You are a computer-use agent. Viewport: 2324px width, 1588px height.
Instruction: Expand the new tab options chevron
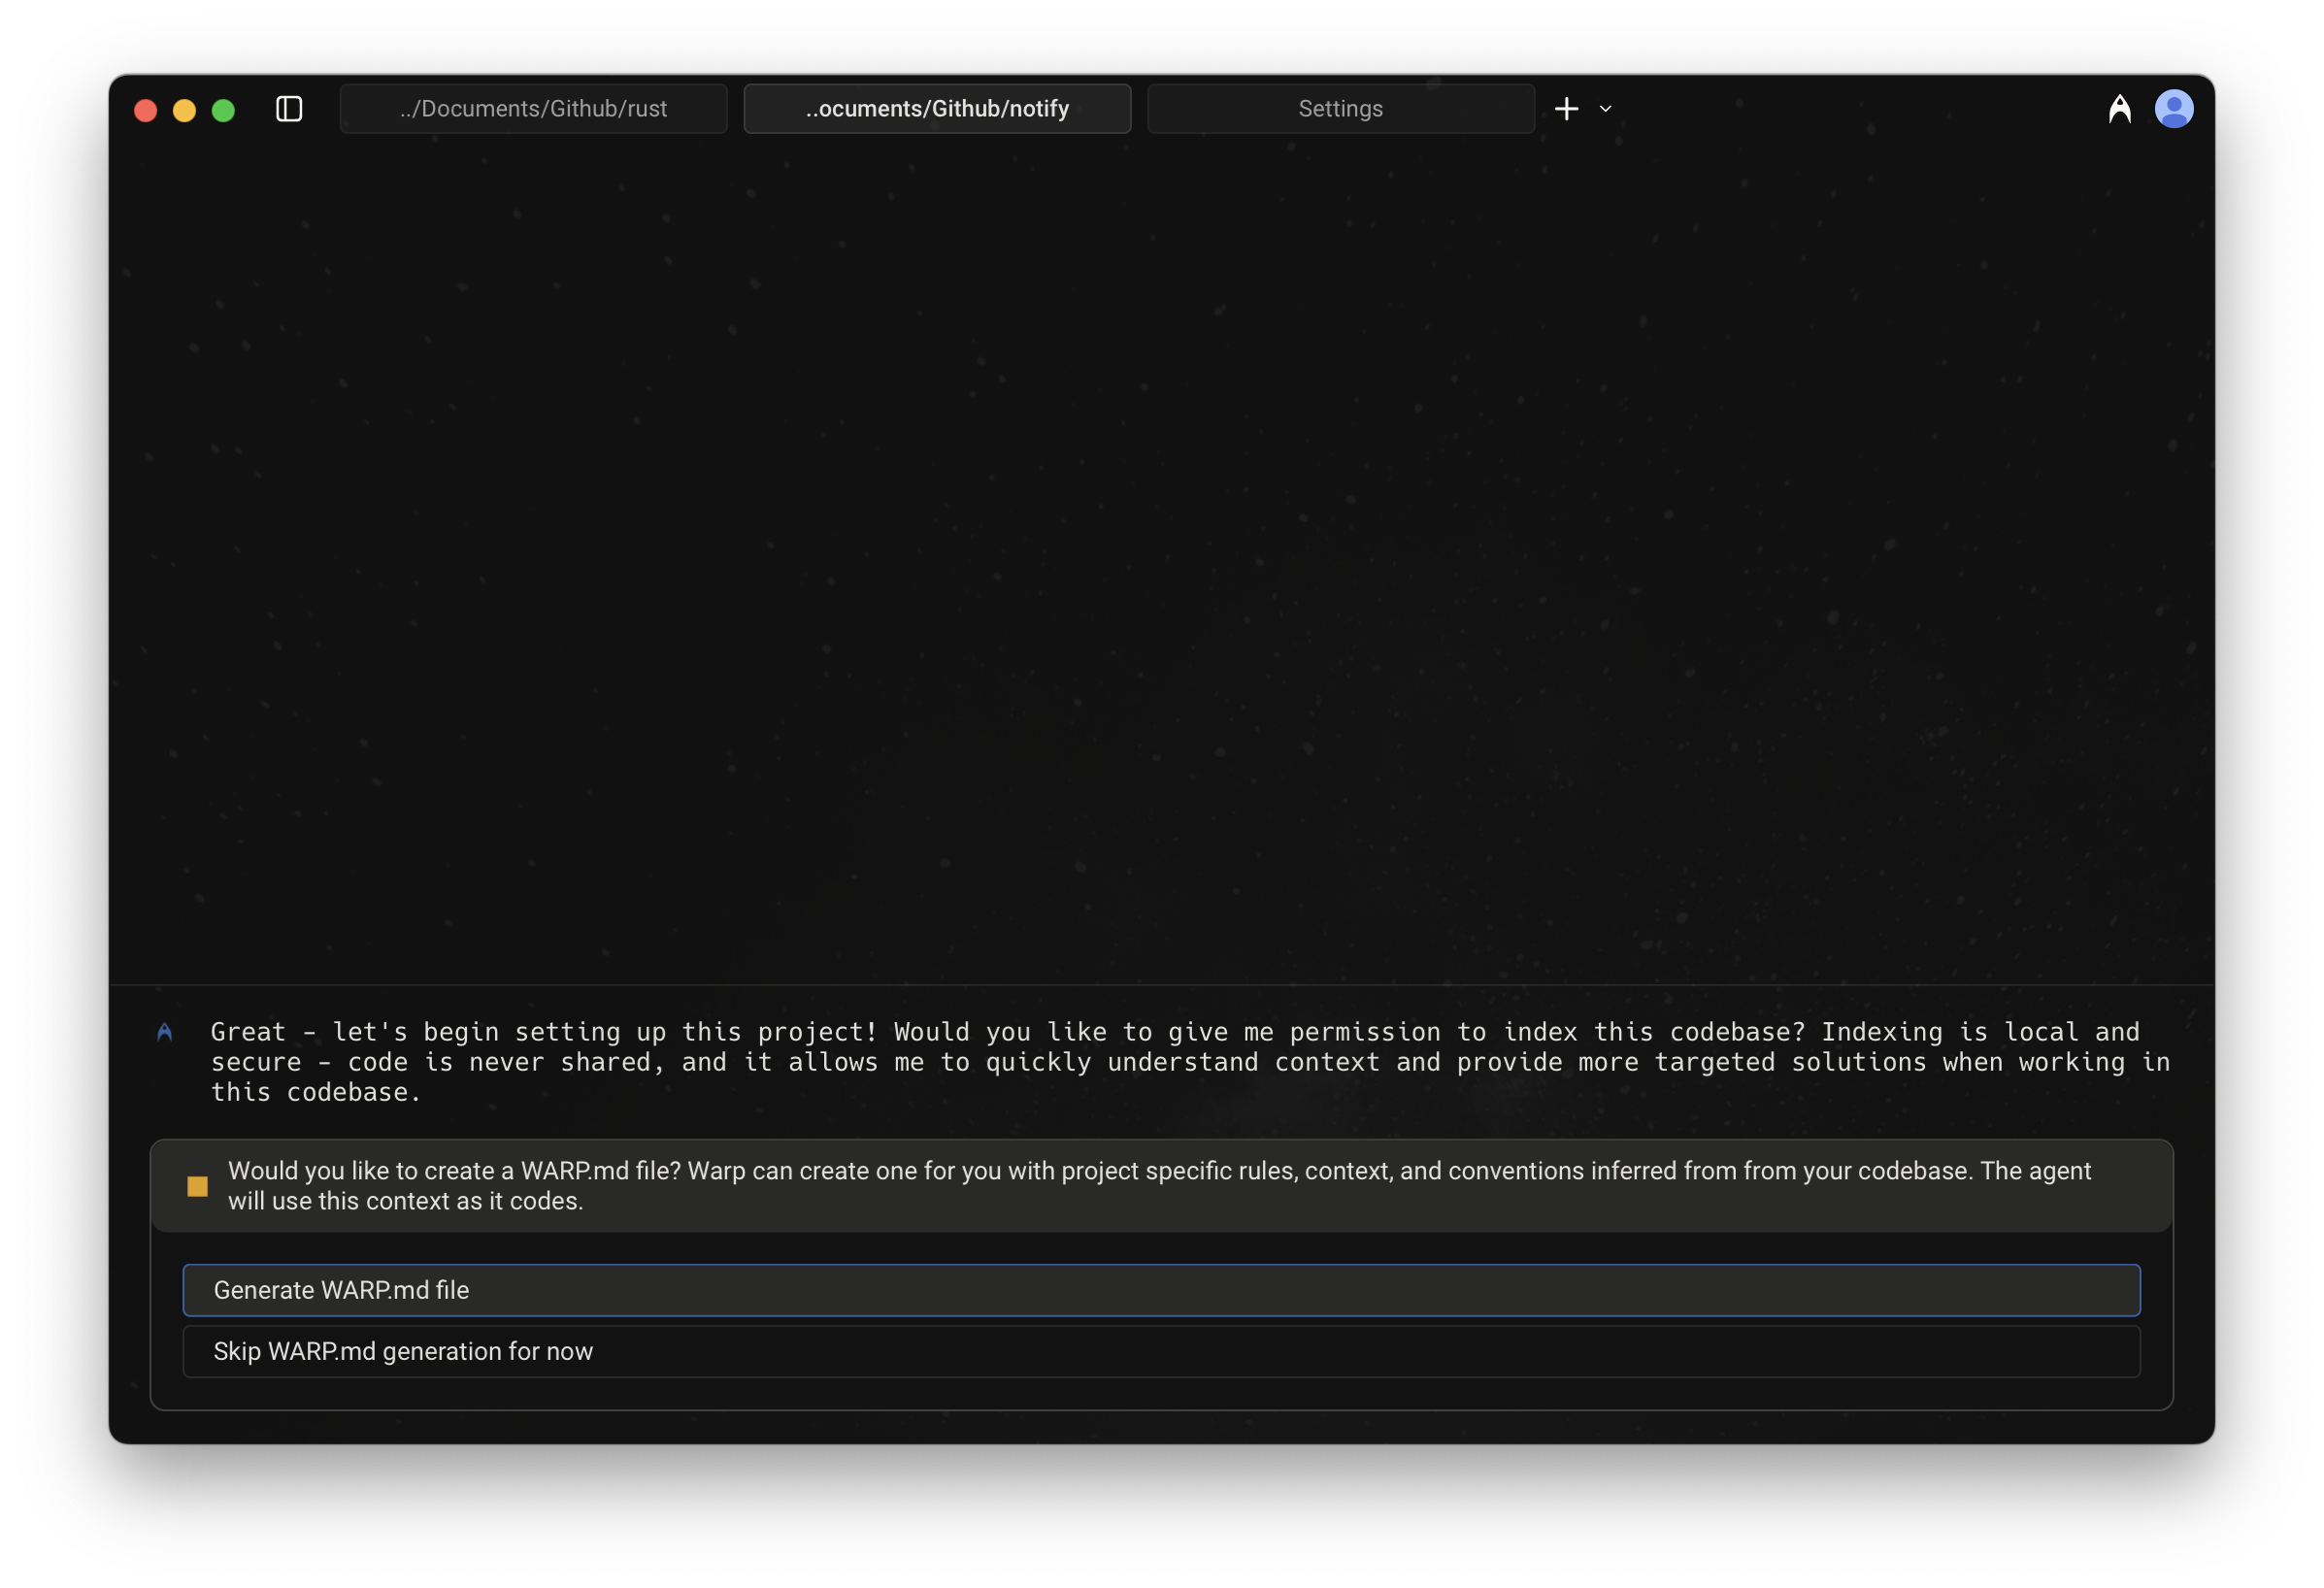1605,109
